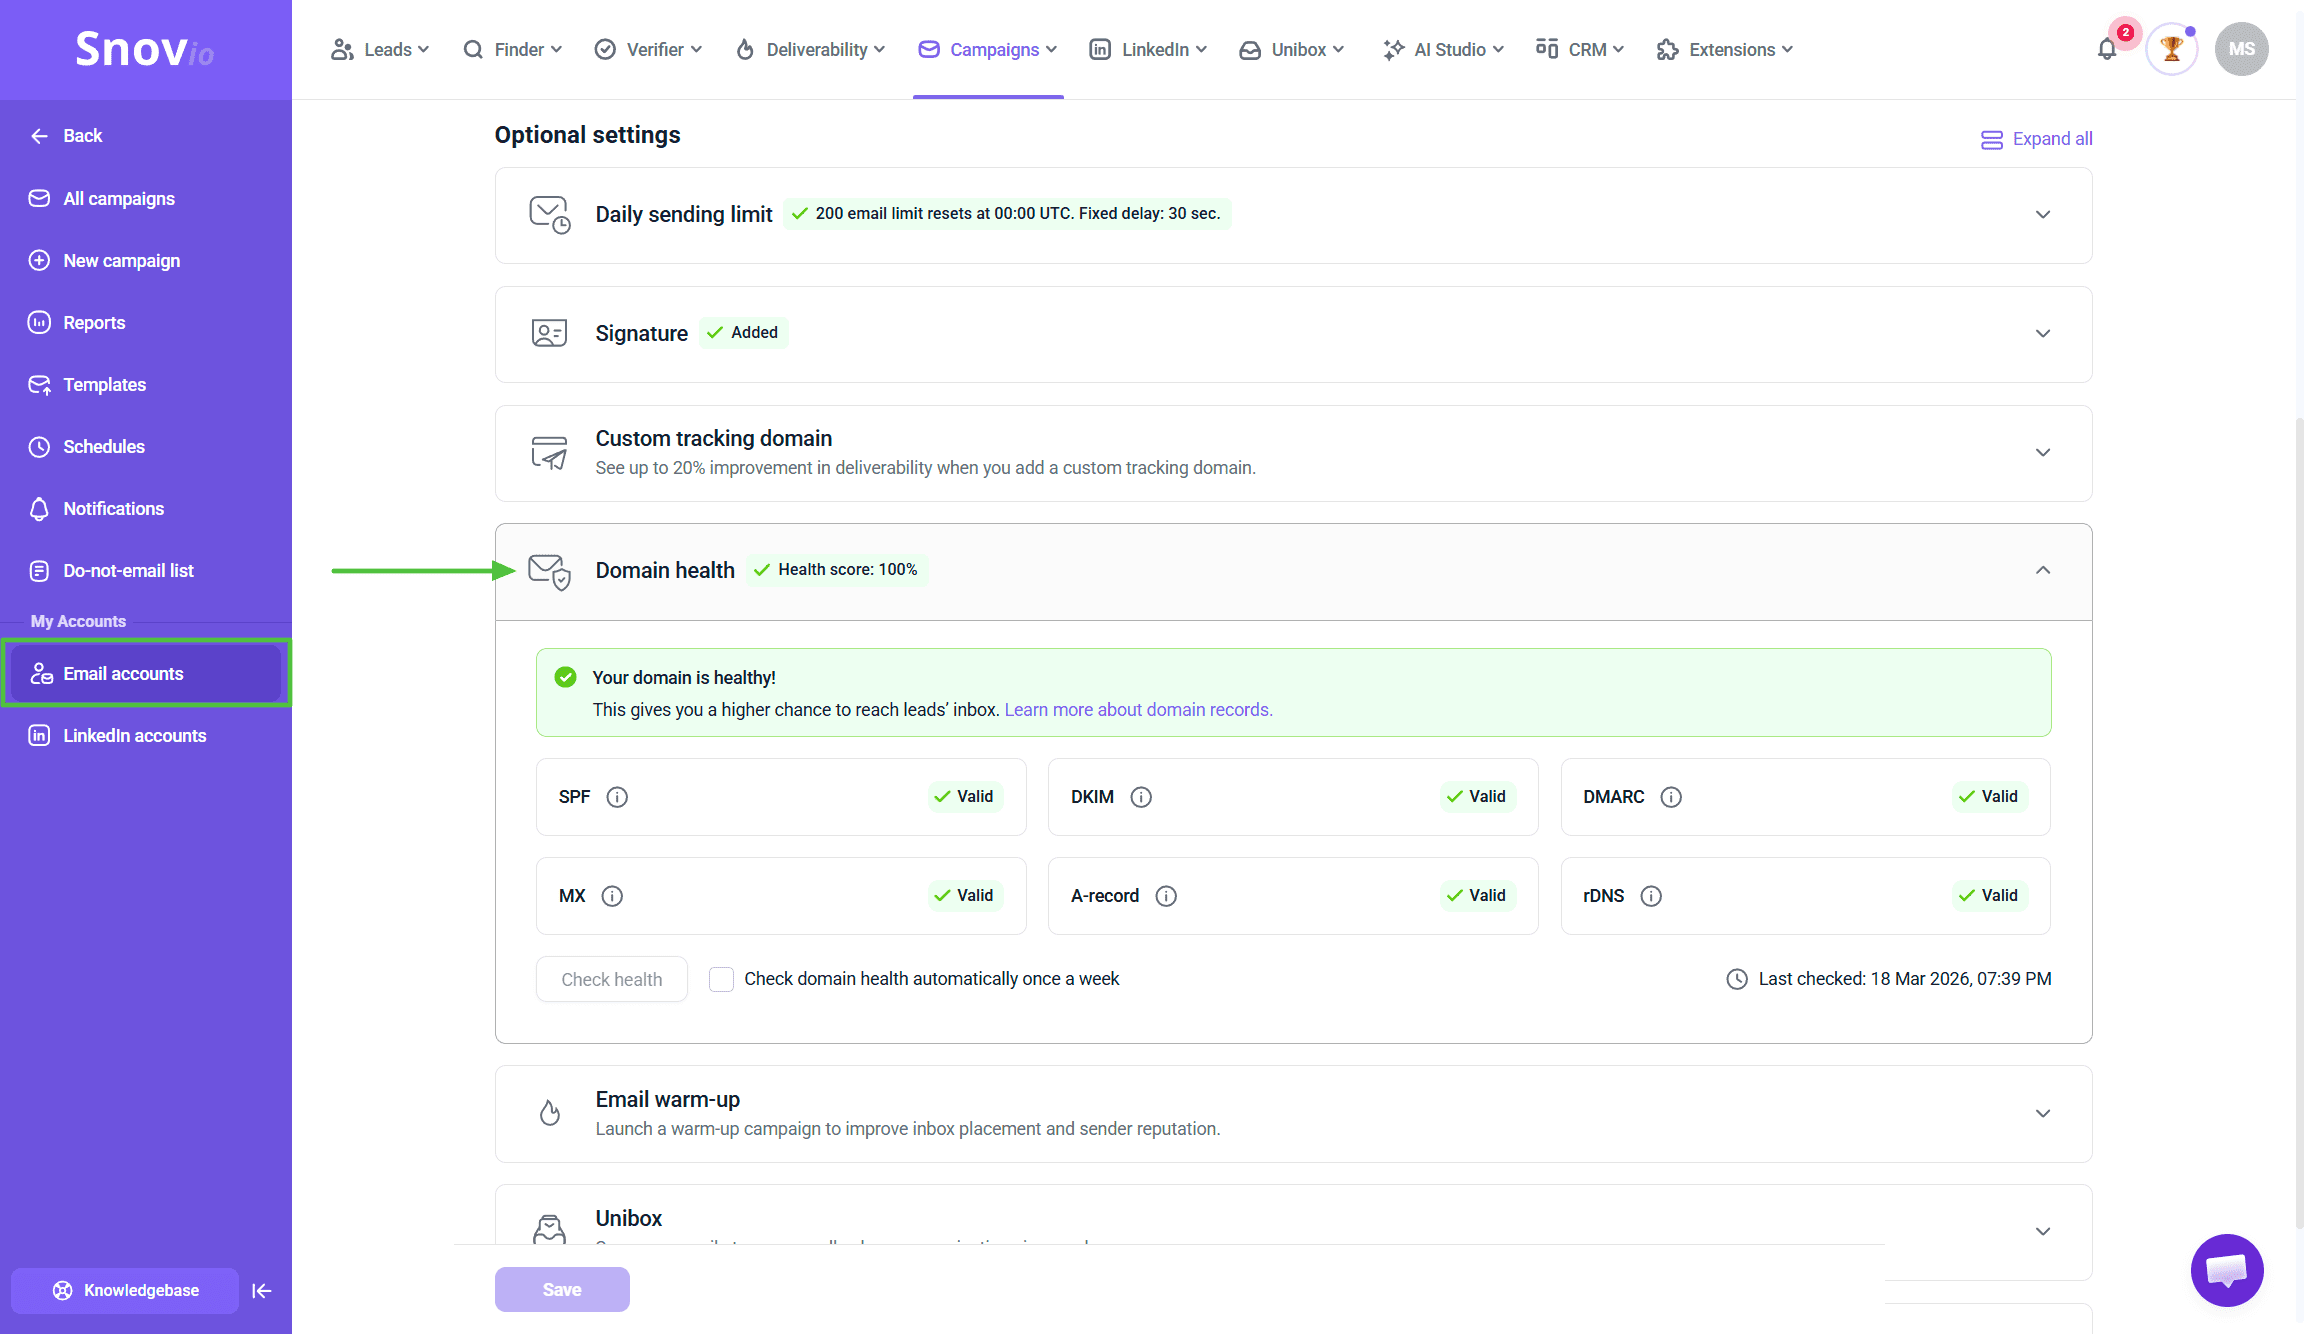This screenshot has height=1334, width=2304.
Task: Click the MS user avatar
Action: coord(2241,49)
